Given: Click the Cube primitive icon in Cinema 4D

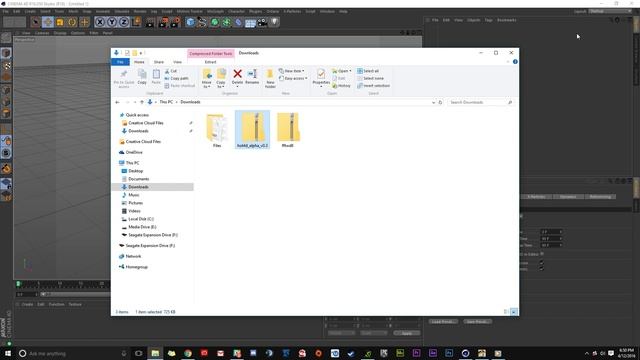Looking at the screenshot, I should (190, 22).
